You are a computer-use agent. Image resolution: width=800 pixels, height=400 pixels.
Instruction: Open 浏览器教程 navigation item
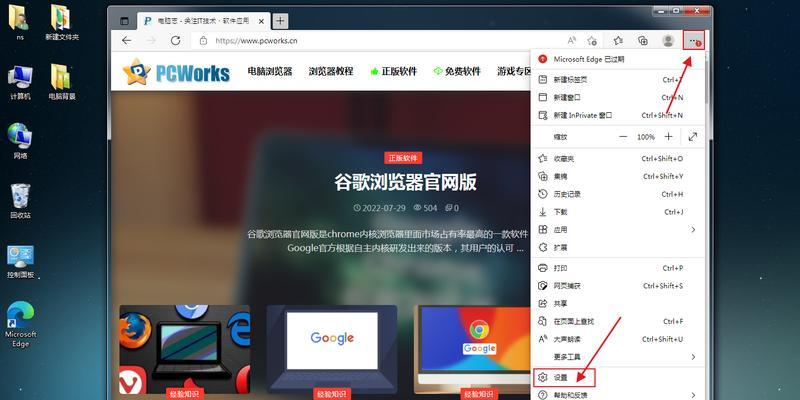click(x=331, y=71)
